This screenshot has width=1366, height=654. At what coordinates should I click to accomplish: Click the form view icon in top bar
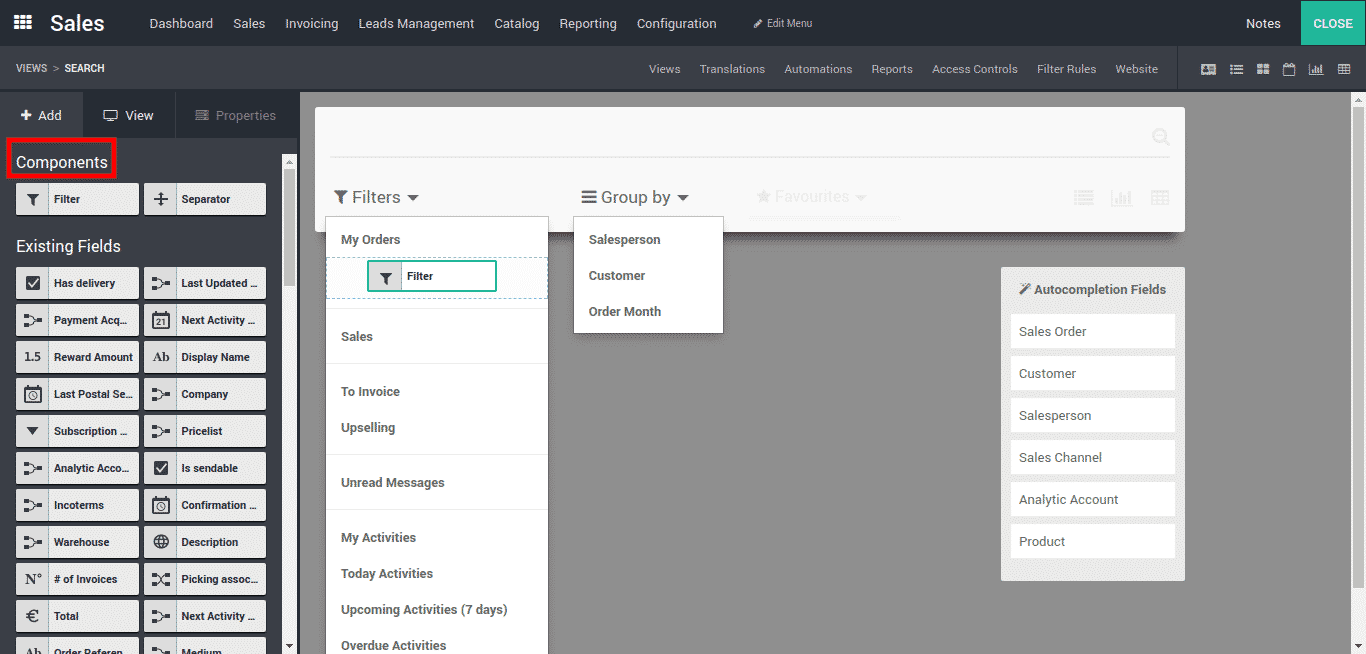coord(1208,69)
